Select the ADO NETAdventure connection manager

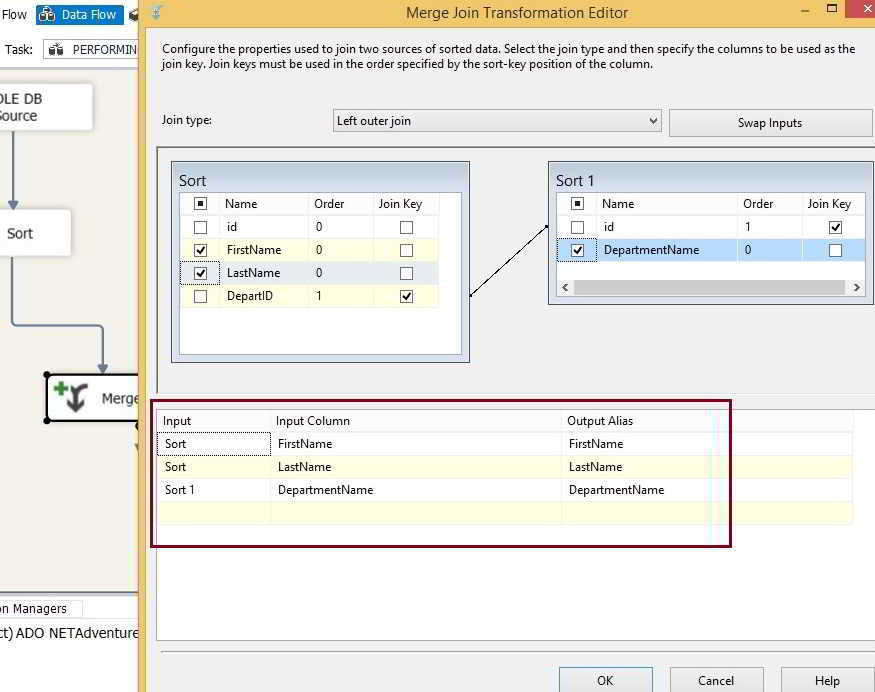click(x=68, y=633)
